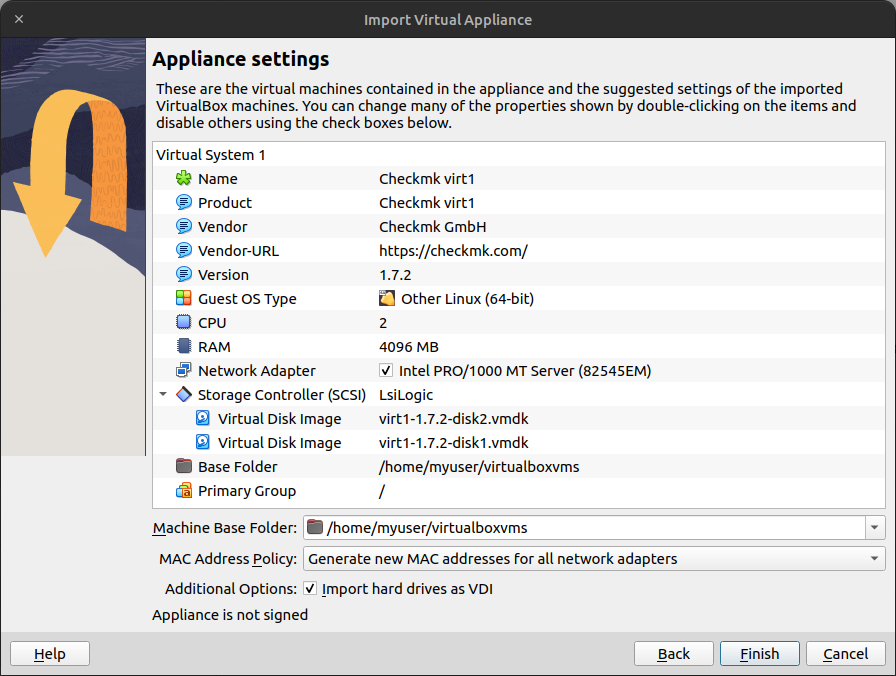Click the Name row icon beside Checkmk virt1
Image resolution: width=896 pixels, height=676 pixels.
[185, 179]
